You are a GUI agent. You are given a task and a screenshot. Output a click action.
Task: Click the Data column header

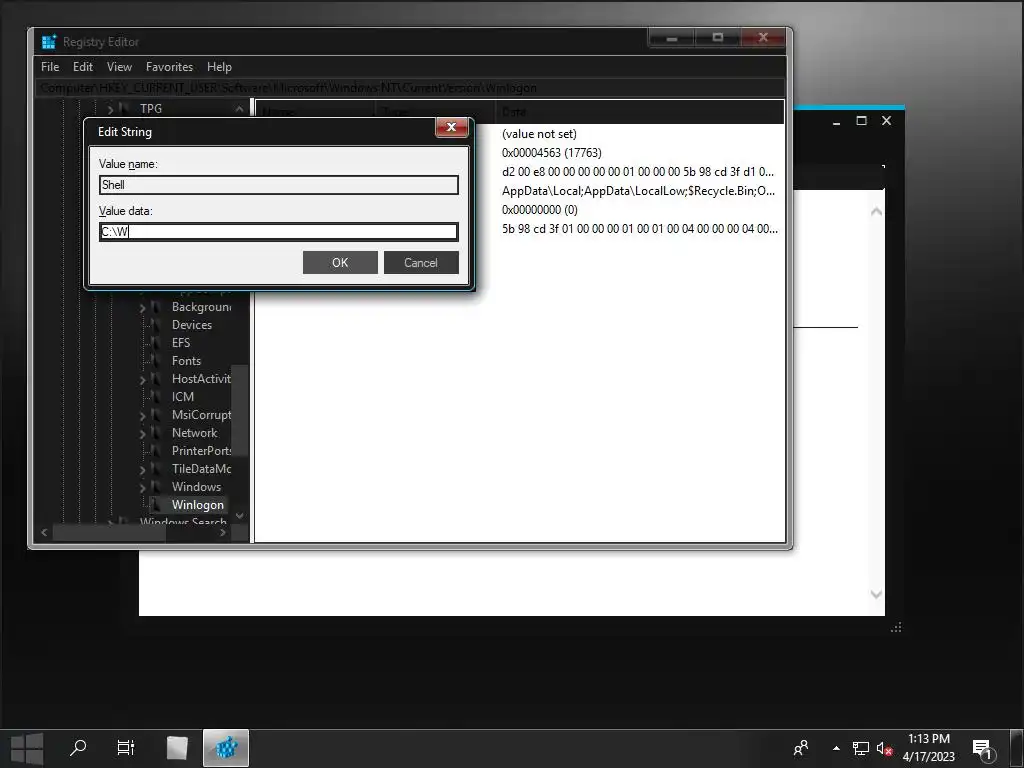coord(639,112)
